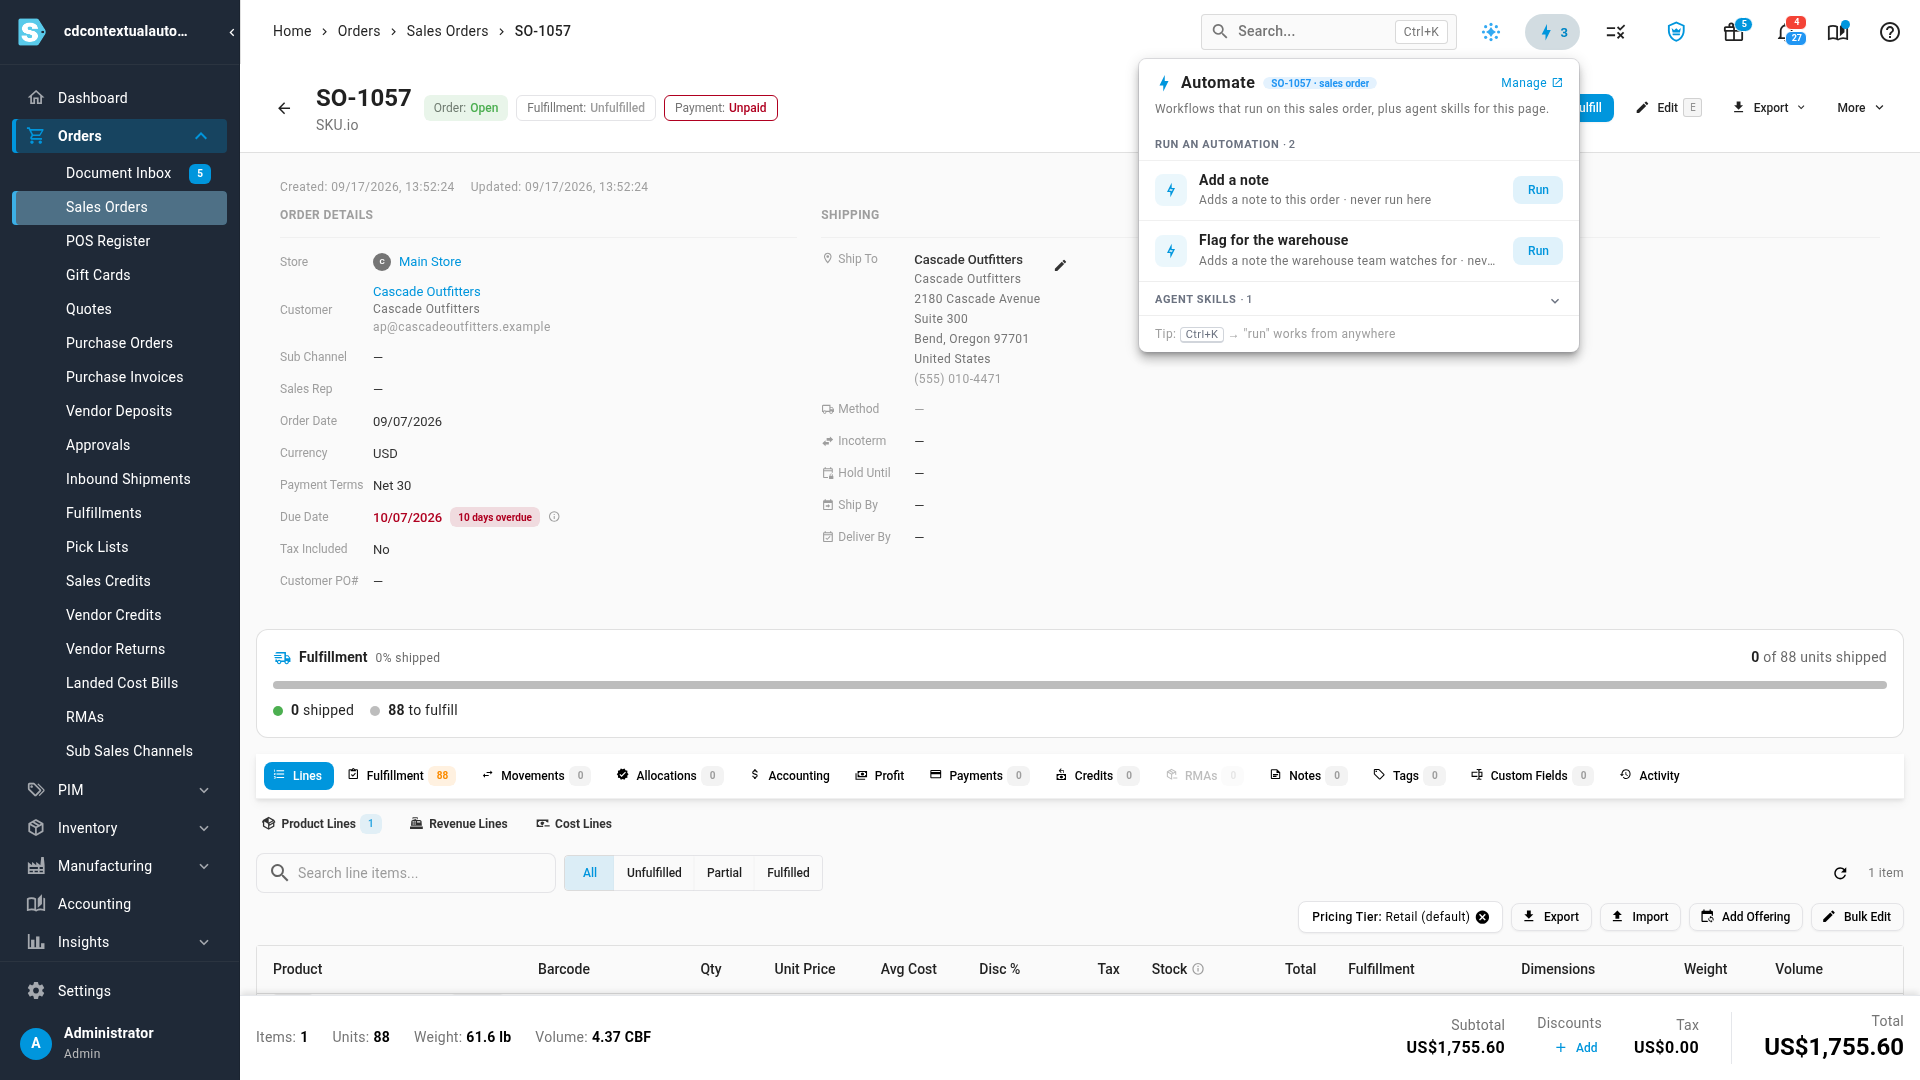The image size is (1920, 1080).
Task: Click the SKU.io logo in the sidebar
Action: click(x=32, y=32)
